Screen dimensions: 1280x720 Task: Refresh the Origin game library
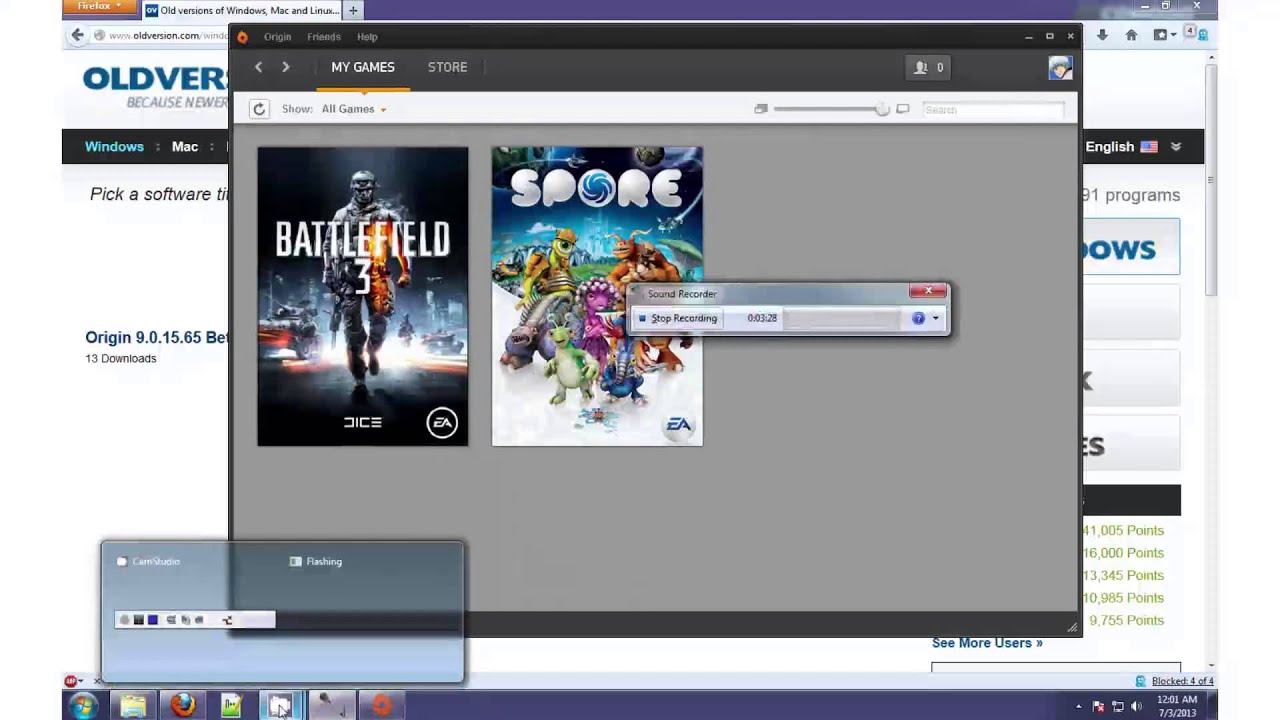(259, 109)
